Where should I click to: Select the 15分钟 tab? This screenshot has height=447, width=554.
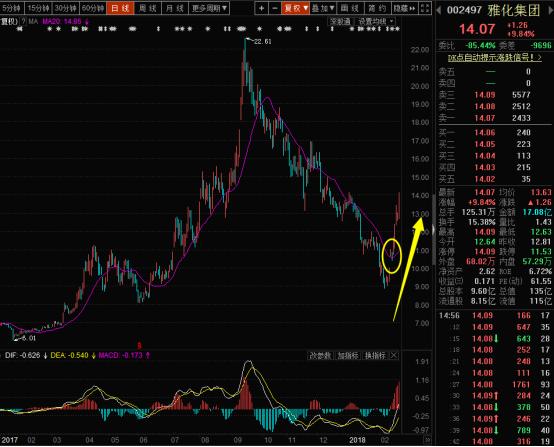tap(38, 8)
